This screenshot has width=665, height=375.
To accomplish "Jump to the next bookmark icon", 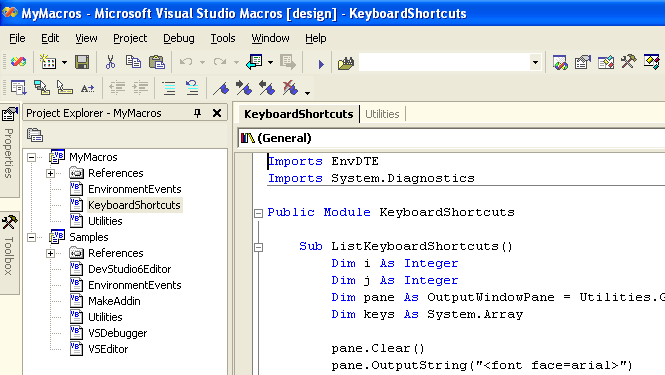I will point(244,88).
